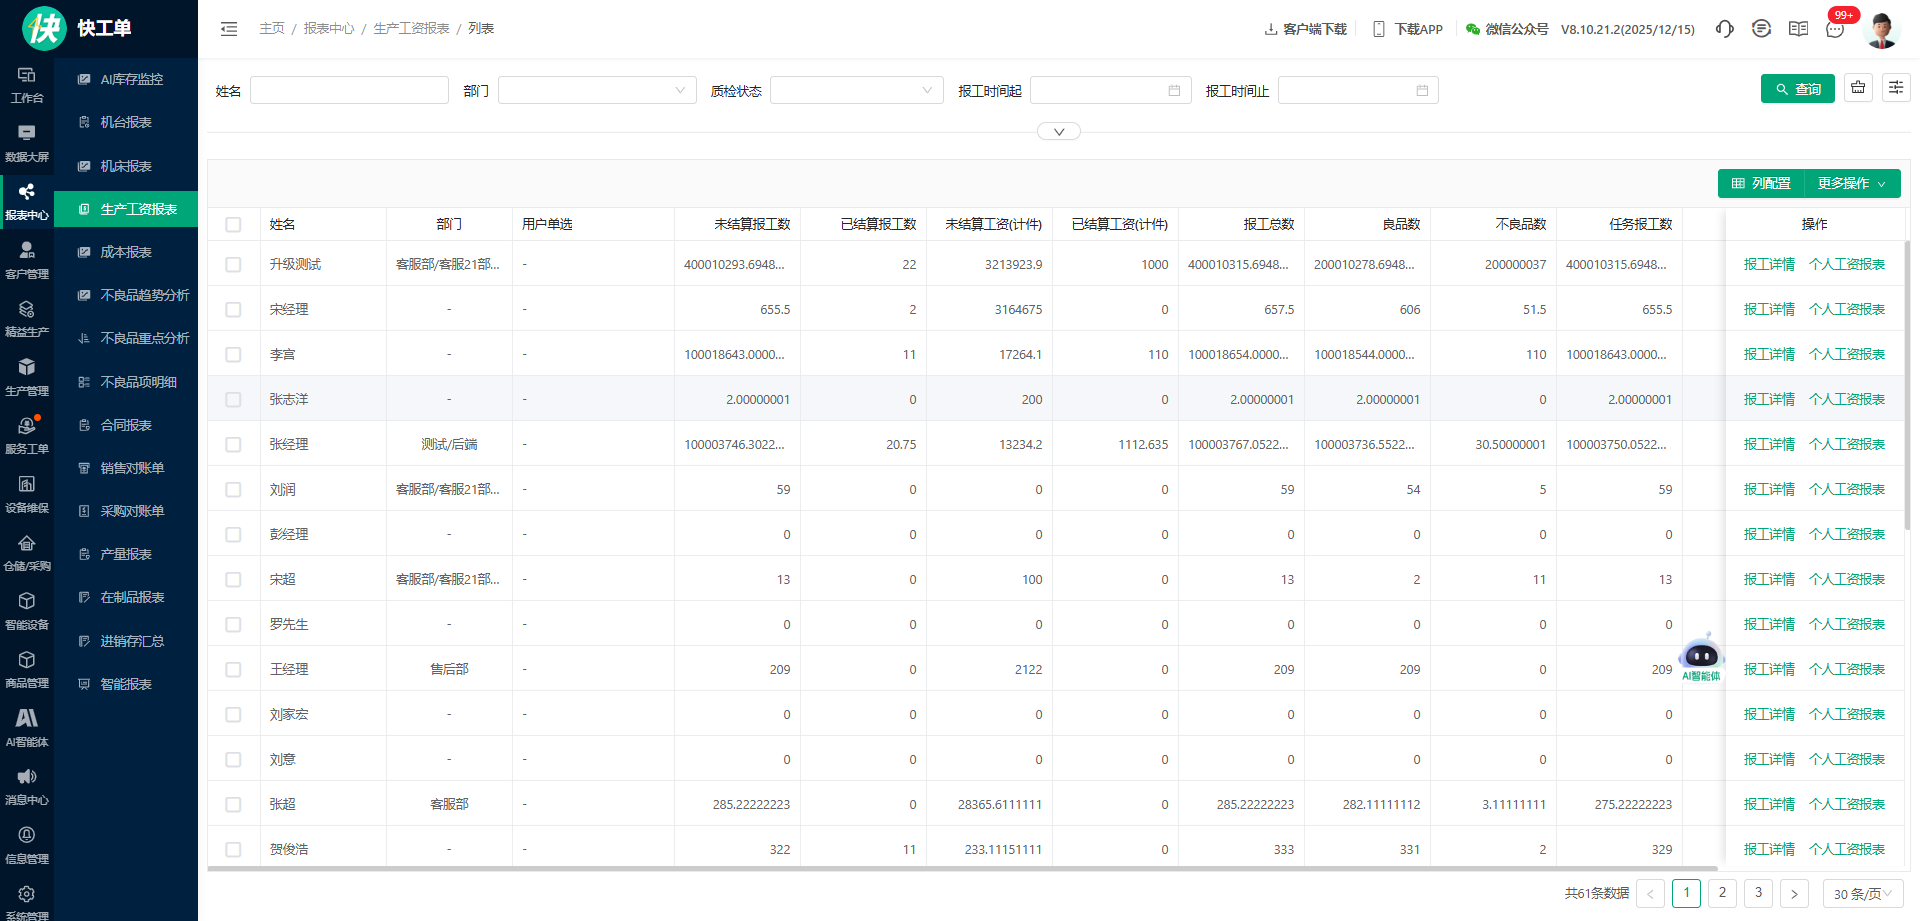Open filter settings icon at far right

click(x=1896, y=88)
